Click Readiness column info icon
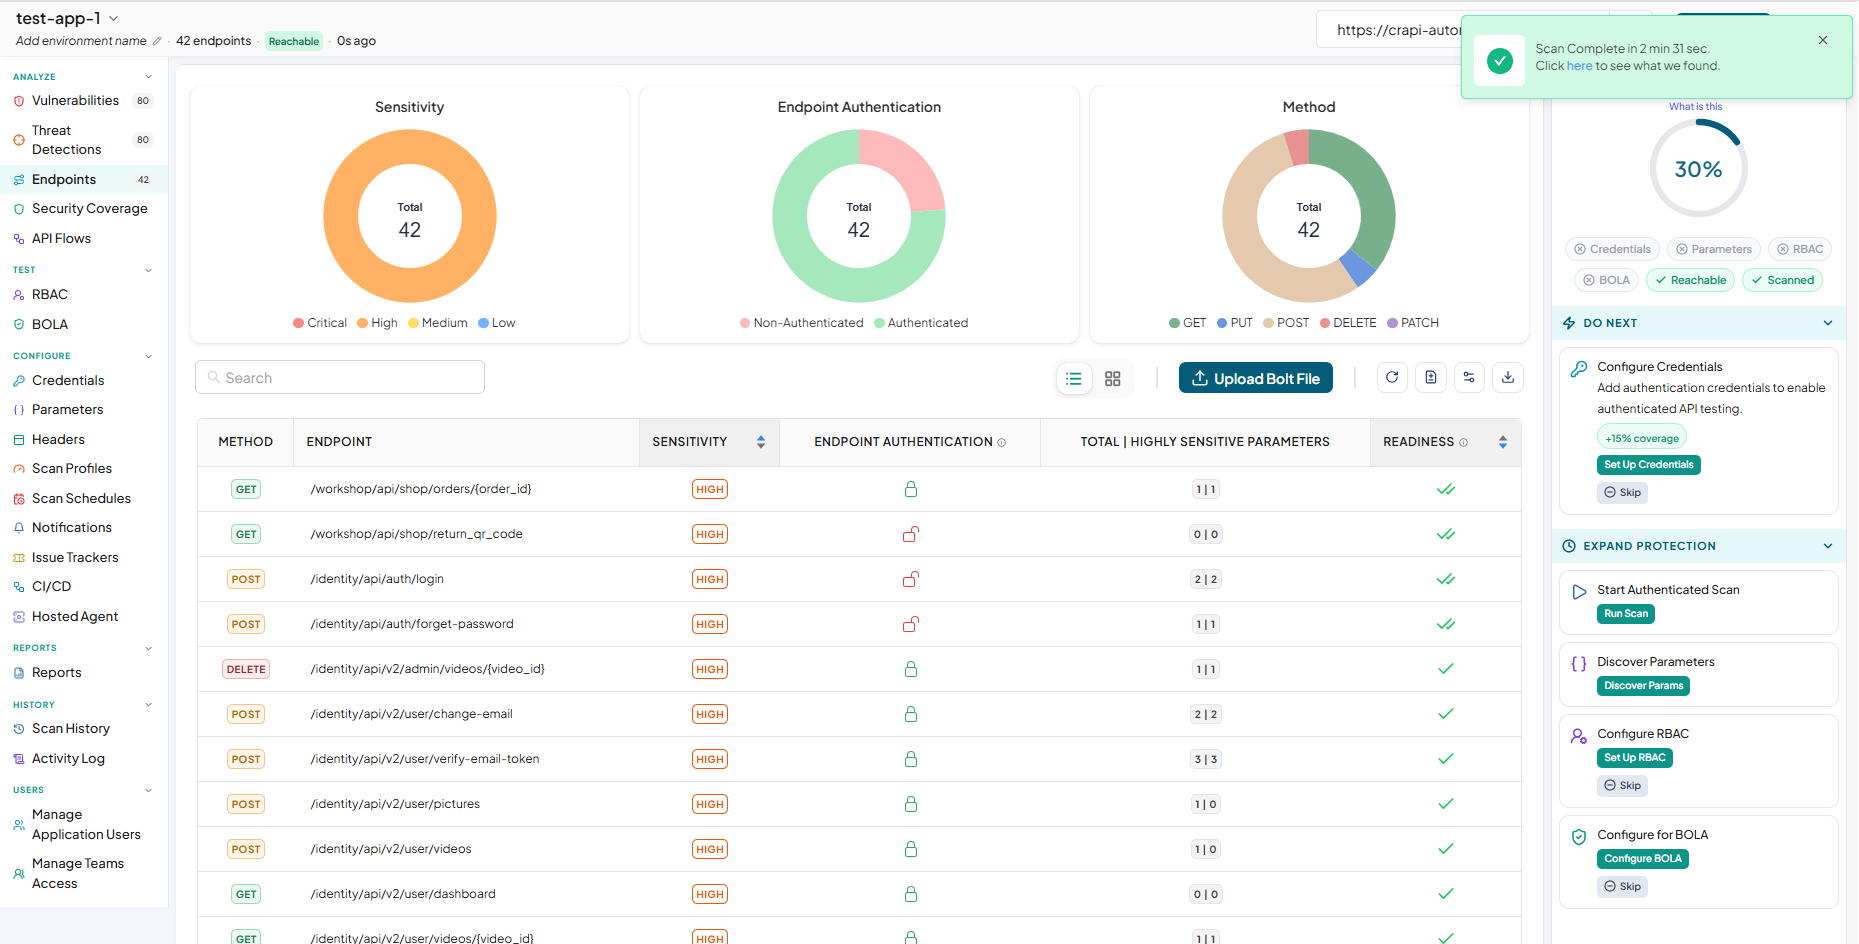1859x944 pixels. (1464, 442)
